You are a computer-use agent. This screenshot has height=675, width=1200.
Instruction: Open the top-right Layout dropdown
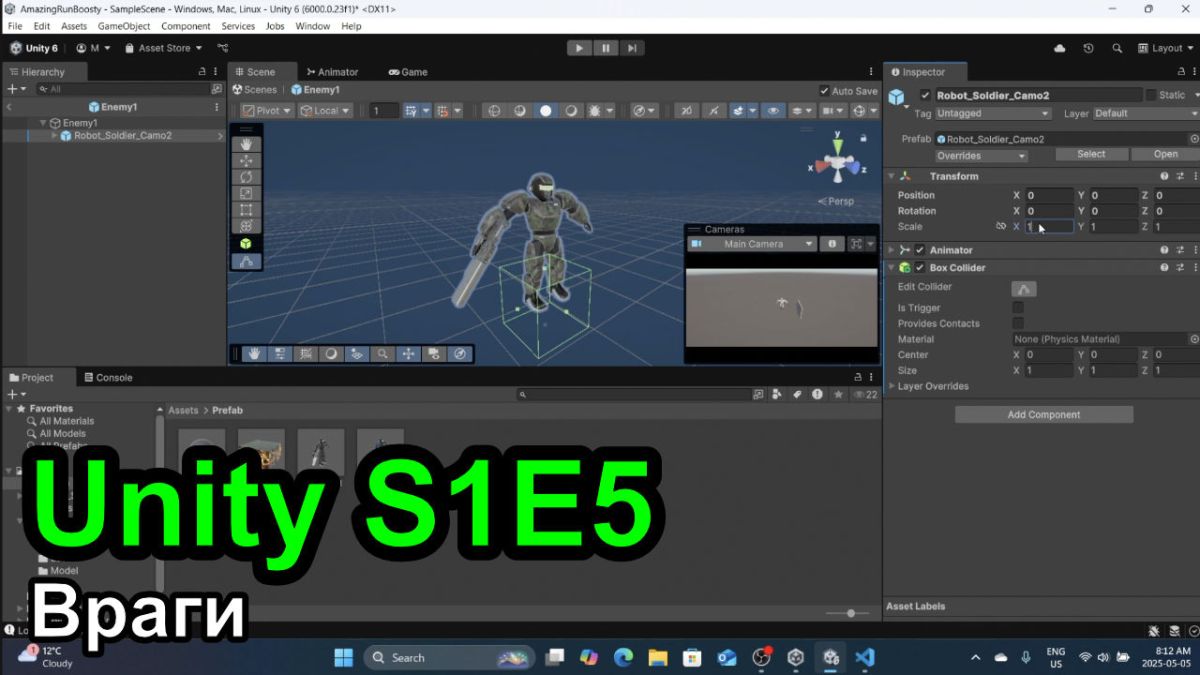1166,48
